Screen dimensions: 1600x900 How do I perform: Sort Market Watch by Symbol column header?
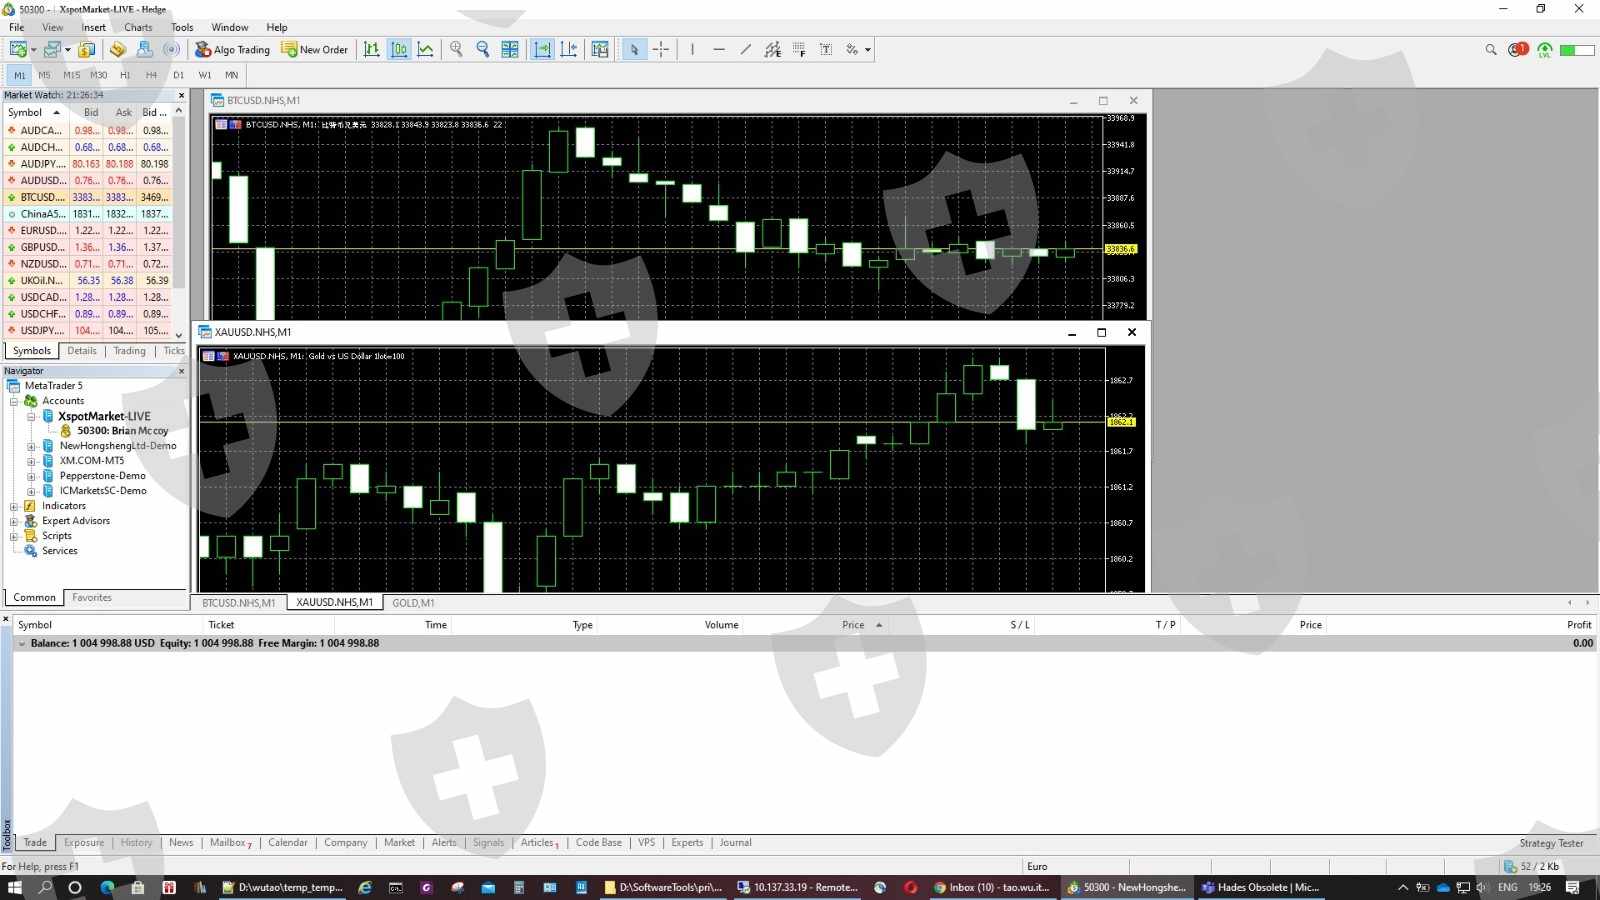(36, 112)
